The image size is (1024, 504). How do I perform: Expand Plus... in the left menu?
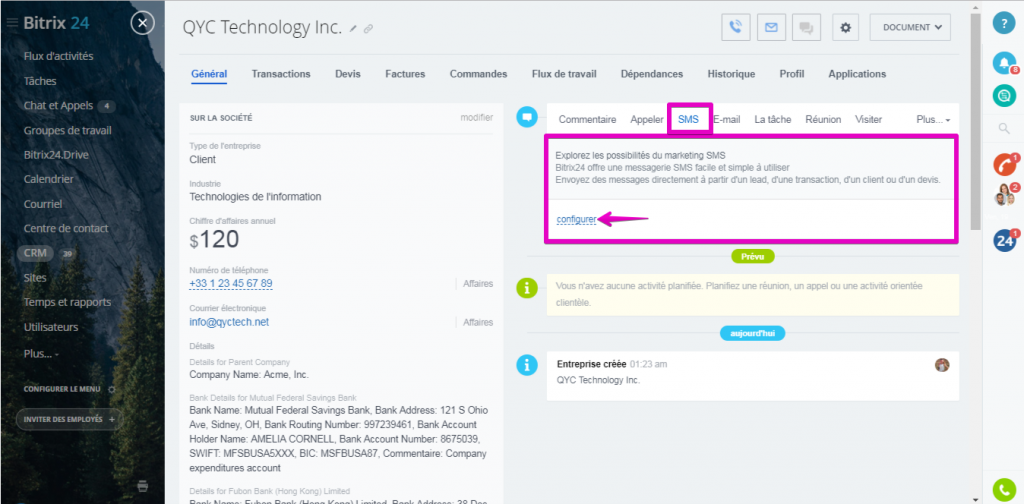tap(40, 354)
